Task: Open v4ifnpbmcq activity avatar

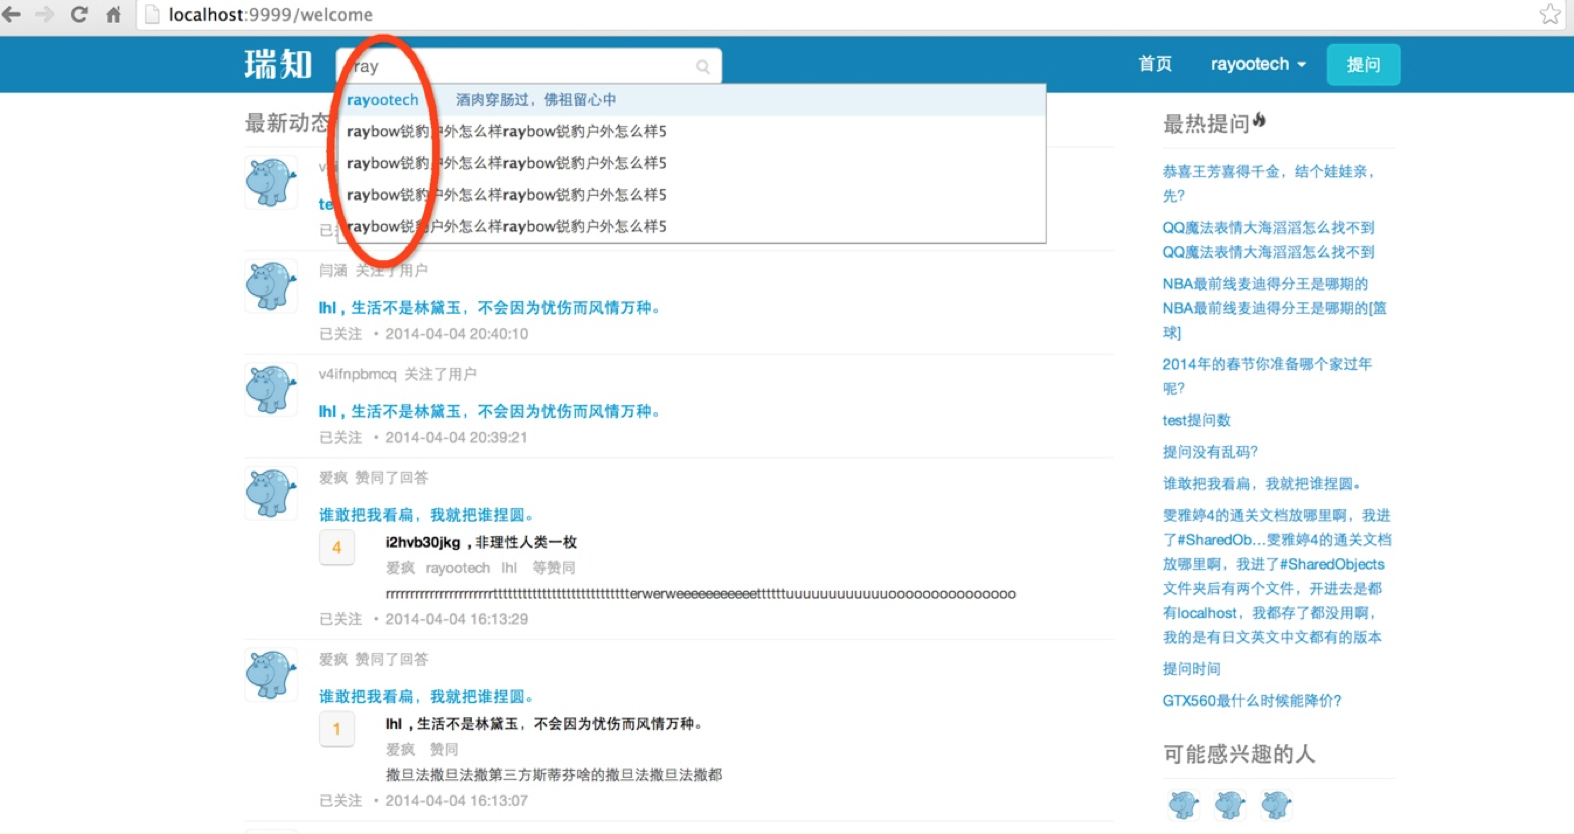Action: (271, 389)
